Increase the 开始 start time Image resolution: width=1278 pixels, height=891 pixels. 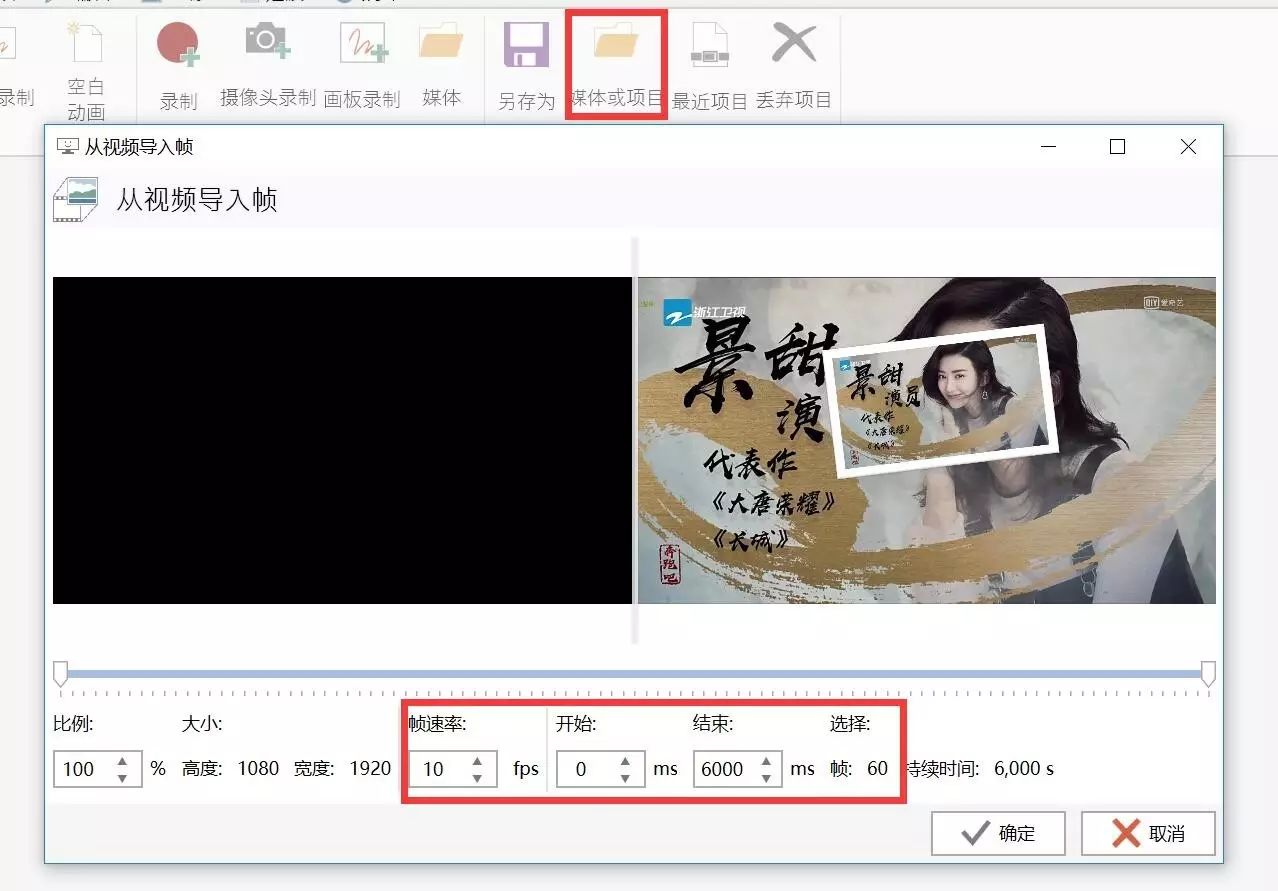(x=625, y=761)
